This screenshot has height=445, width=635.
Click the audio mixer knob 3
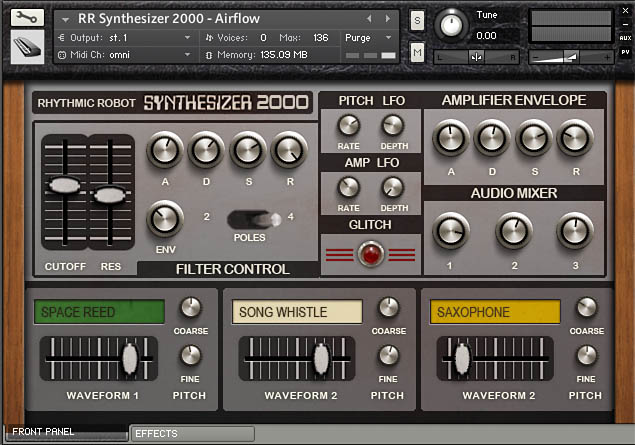tap(575, 232)
